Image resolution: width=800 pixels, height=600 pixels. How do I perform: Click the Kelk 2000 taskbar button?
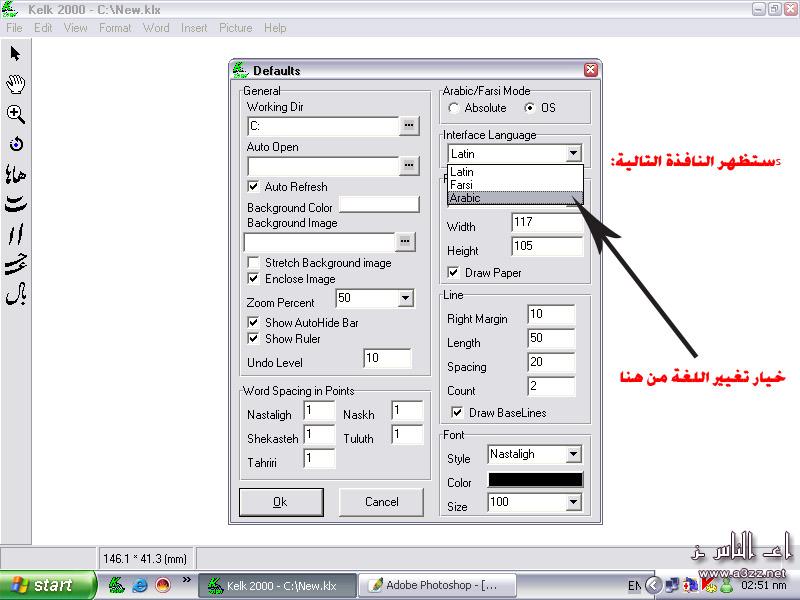coord(277,585)
